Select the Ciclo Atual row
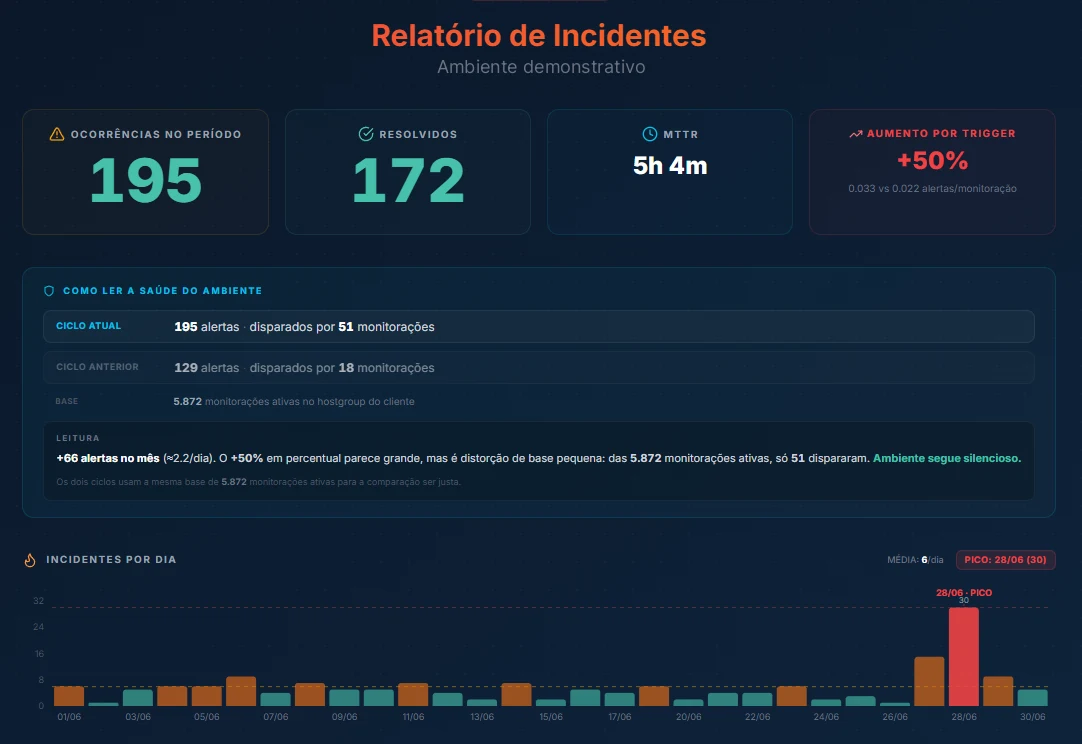Image resolution: width=1082 pixels, height=744 pixels. [539, 326]
